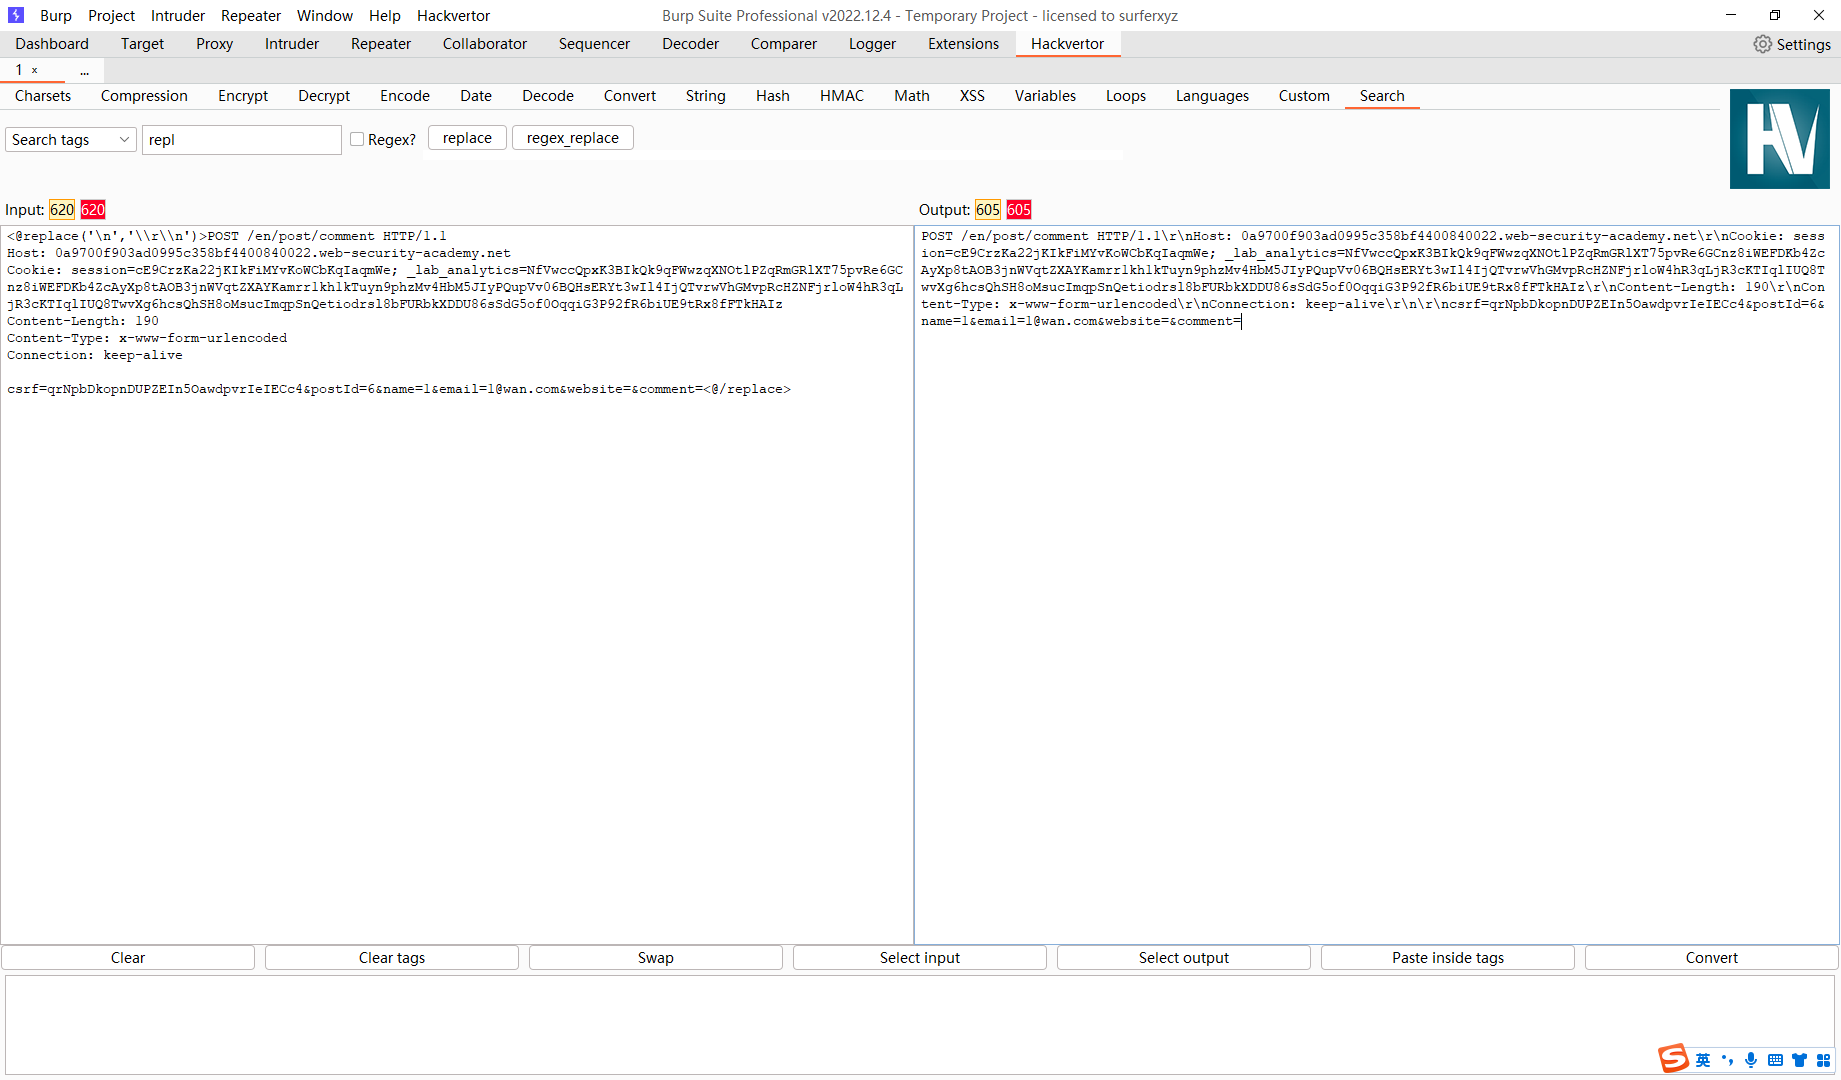Select the XSS tag category
This screenshot has width=1841, height=1080.
pos(972,96)
